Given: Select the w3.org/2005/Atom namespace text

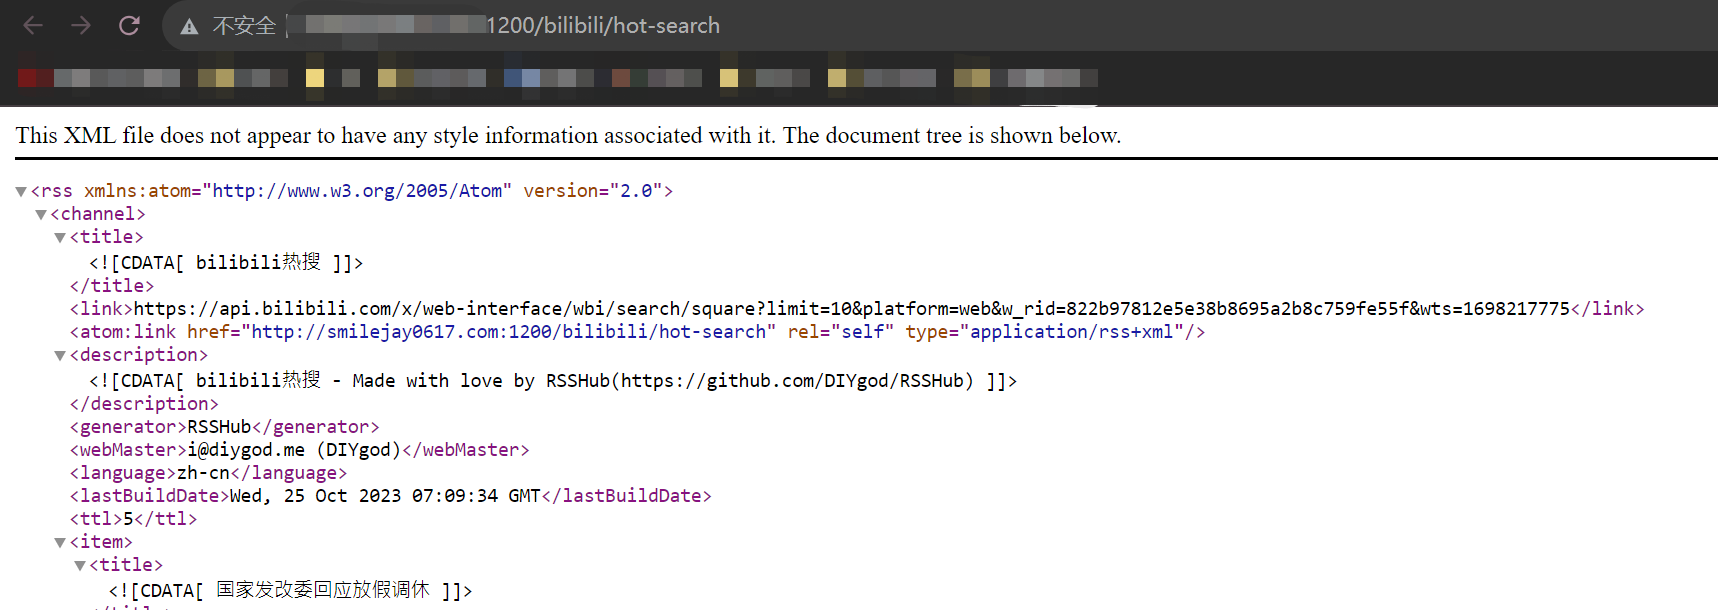Looking at the screenshot, I should (x=357, y=191).
